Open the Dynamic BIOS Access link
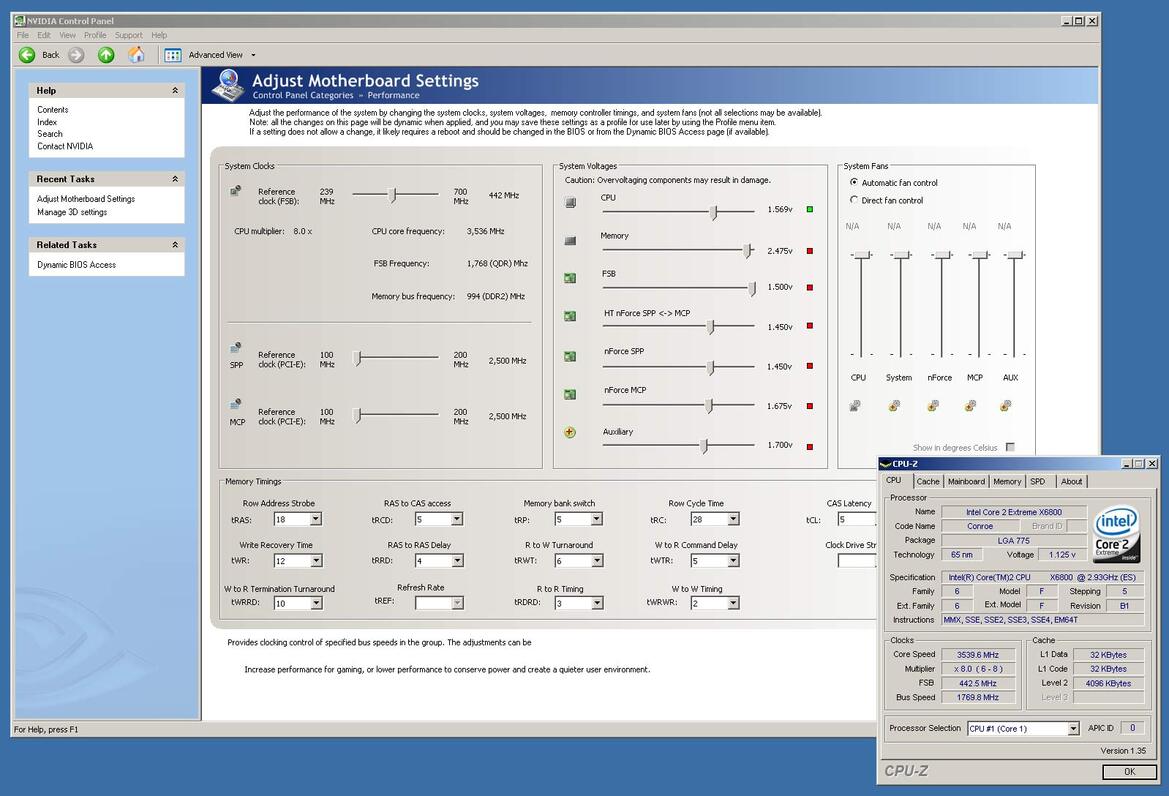 tap(76, 265)
